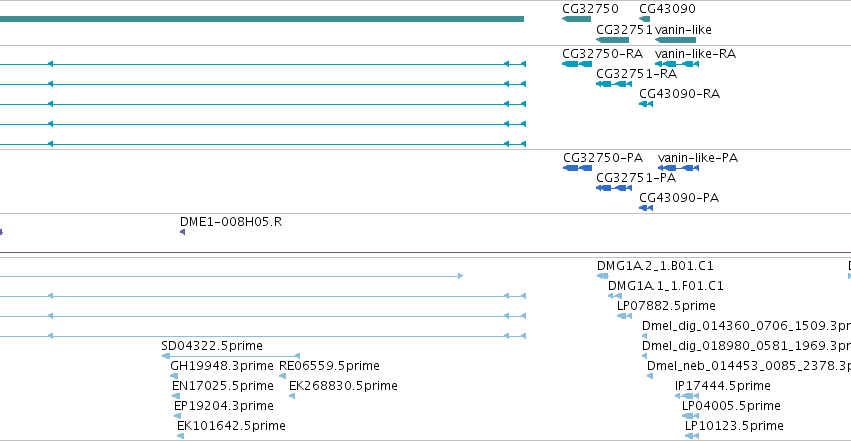Viewport: 851px width, 441px height.
Task: Click the CG43090 gene feature
Action: coord(645,19)
